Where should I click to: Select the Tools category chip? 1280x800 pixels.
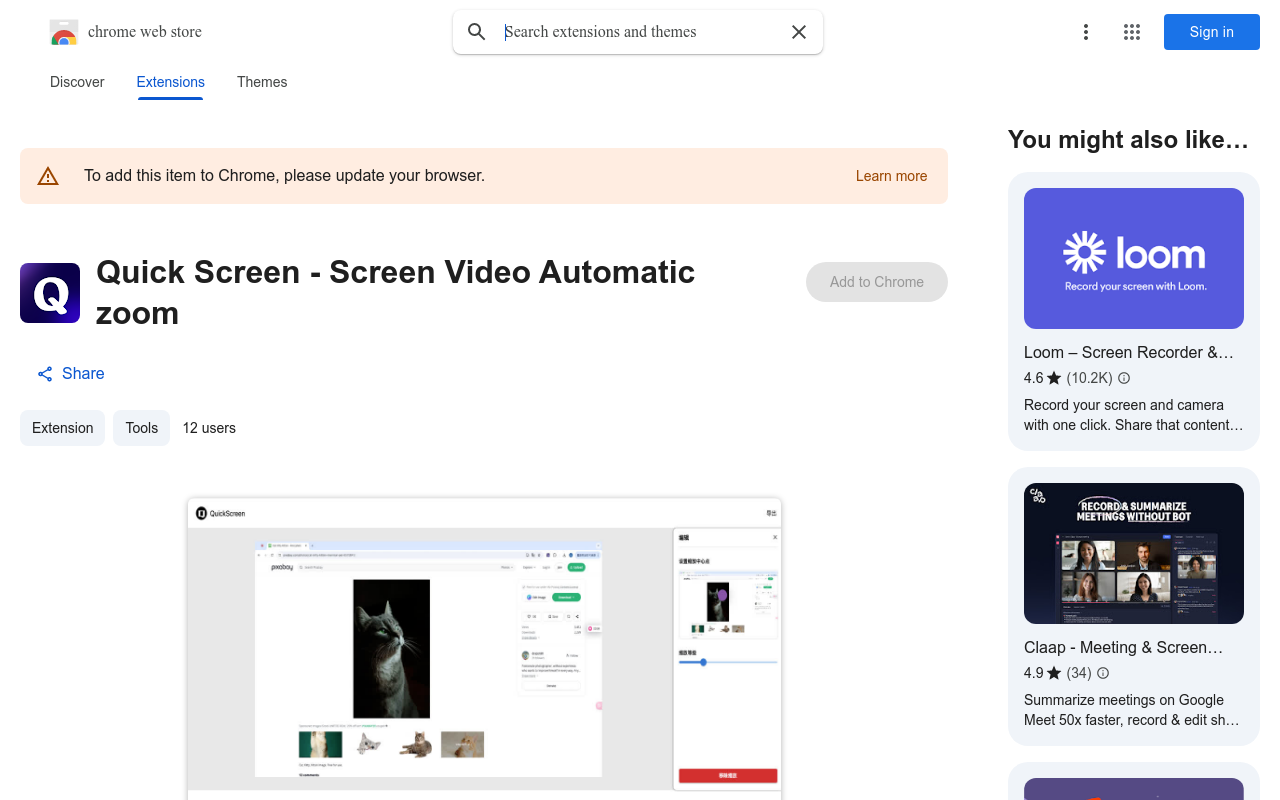point(141,427)
